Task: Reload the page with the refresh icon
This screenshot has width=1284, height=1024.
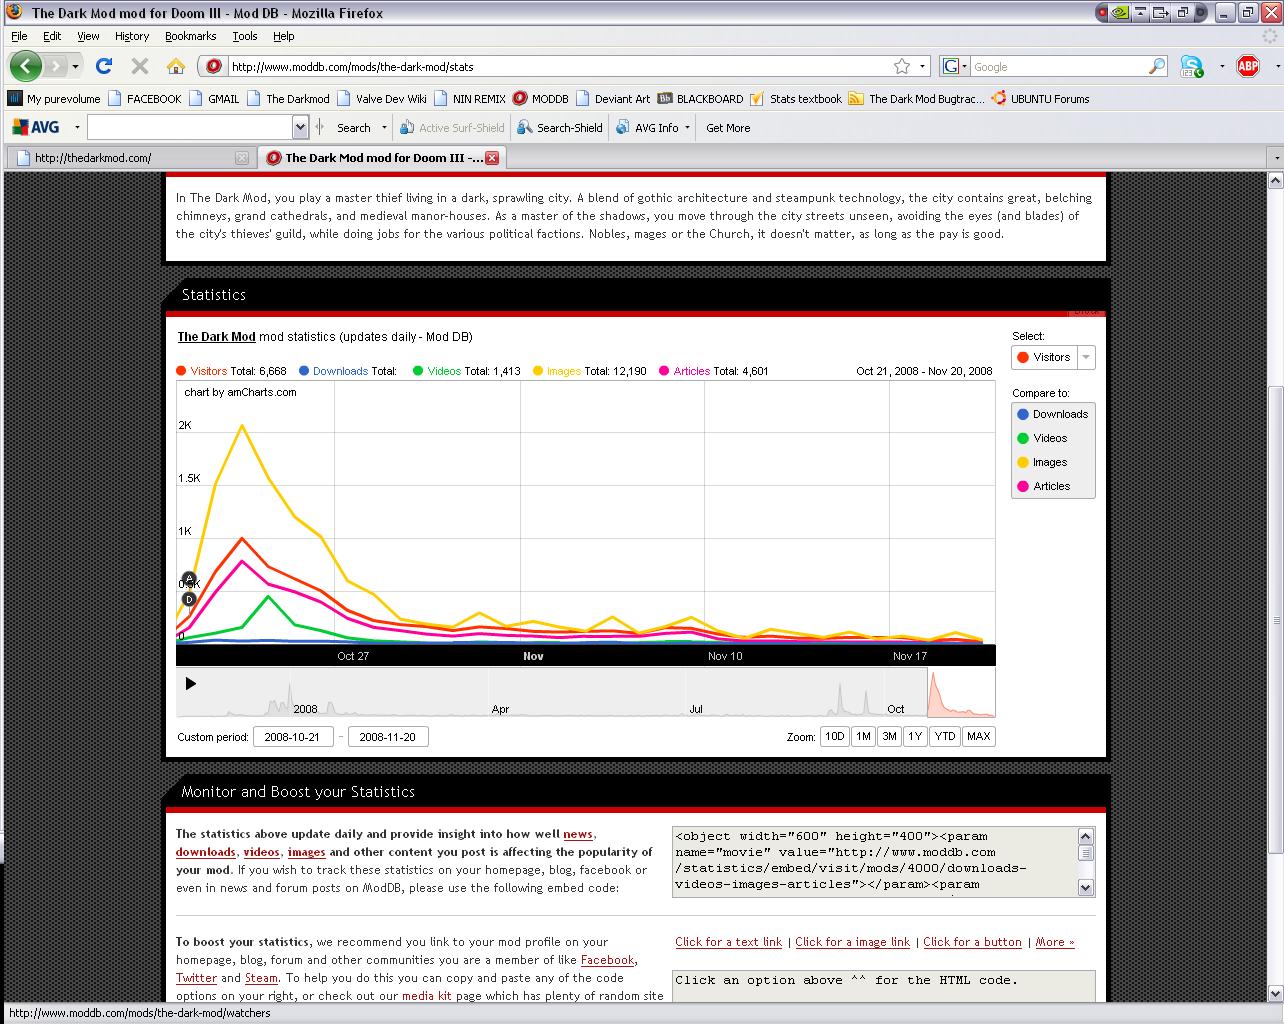Action: [x=104, y=66]
